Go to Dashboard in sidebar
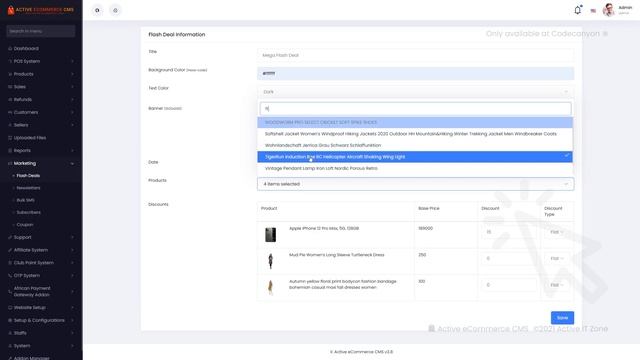640x360 pixels. [x=26, y=49]
